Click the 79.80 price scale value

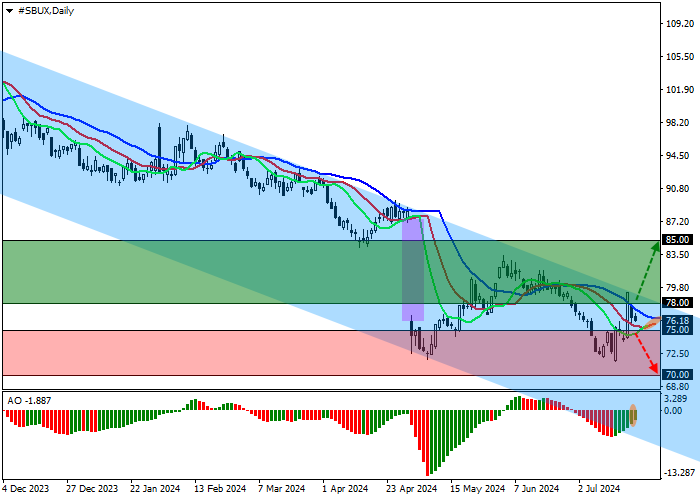point(680,288)
